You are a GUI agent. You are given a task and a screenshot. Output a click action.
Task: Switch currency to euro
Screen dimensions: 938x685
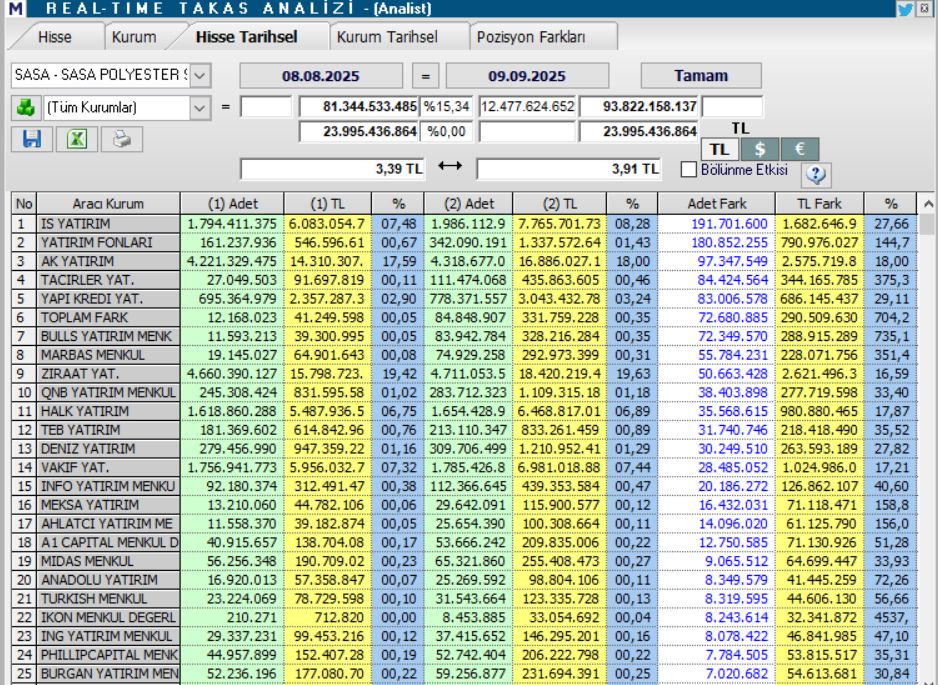point(800,149)
